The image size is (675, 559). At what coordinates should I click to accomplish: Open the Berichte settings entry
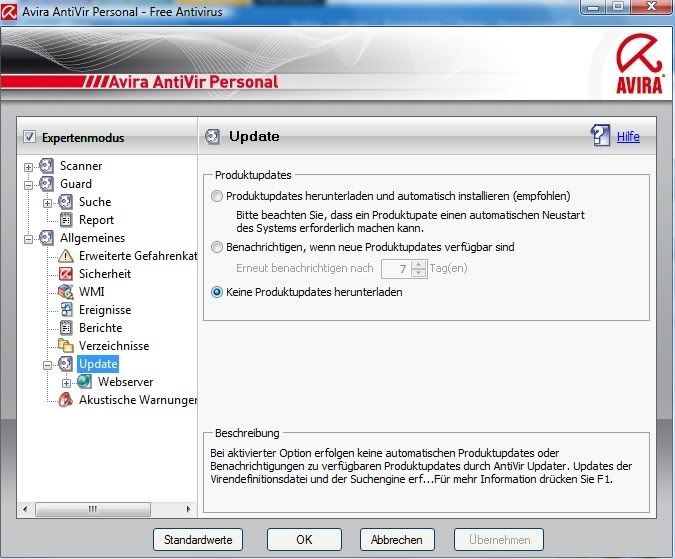coord(100,328)
